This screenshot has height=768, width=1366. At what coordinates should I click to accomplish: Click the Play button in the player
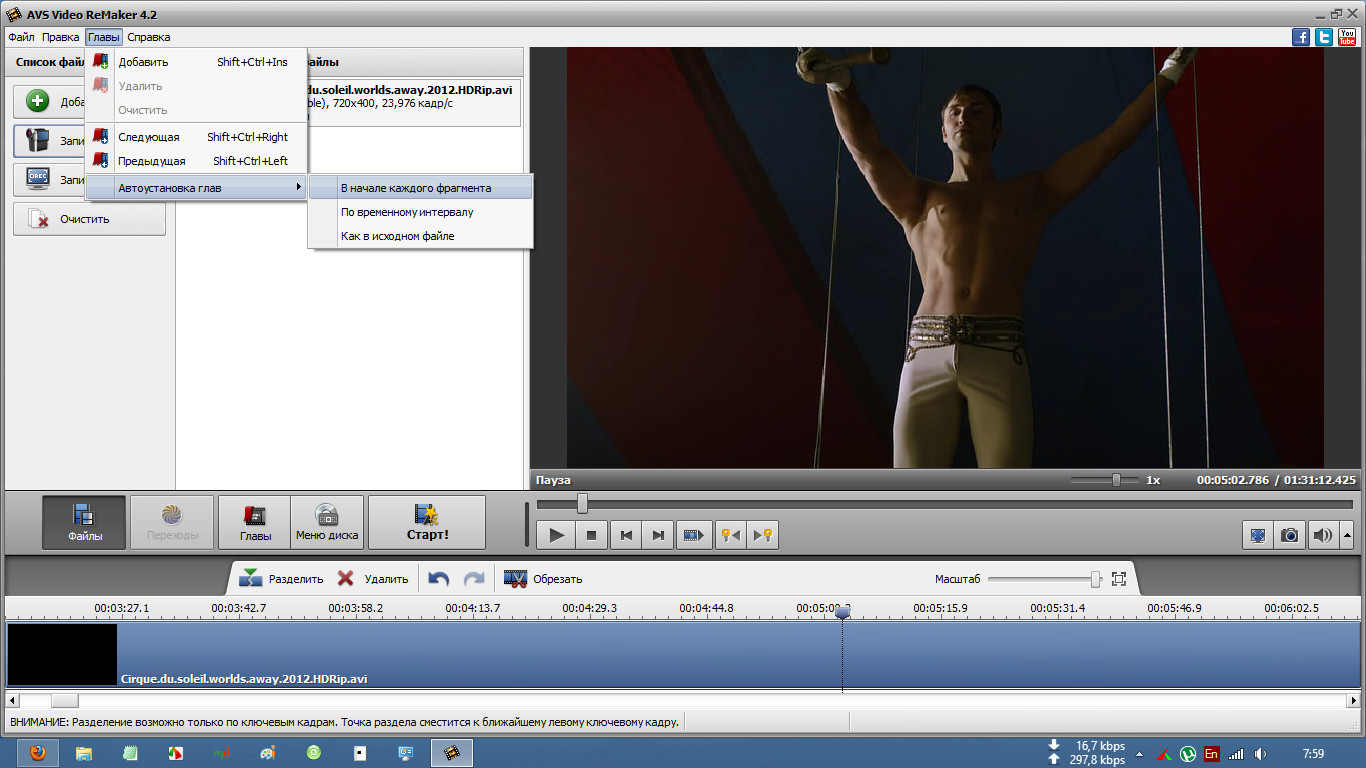pos(557,536)
